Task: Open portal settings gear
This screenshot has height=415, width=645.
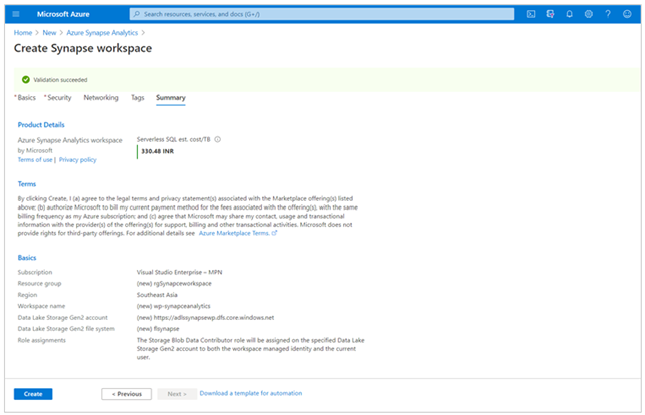Action: 589,14
